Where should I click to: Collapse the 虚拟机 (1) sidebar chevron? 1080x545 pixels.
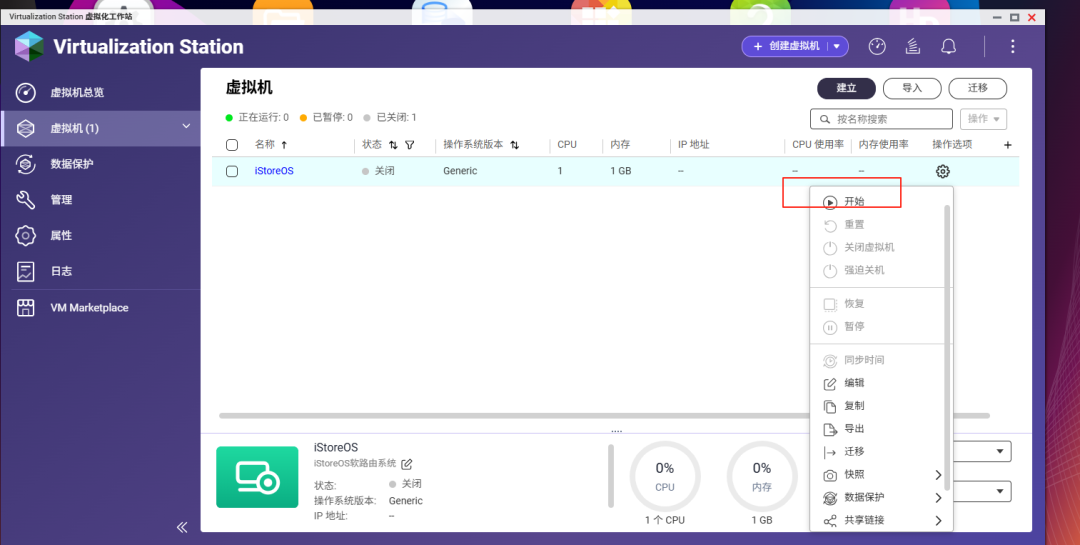[x=186, y=126]
